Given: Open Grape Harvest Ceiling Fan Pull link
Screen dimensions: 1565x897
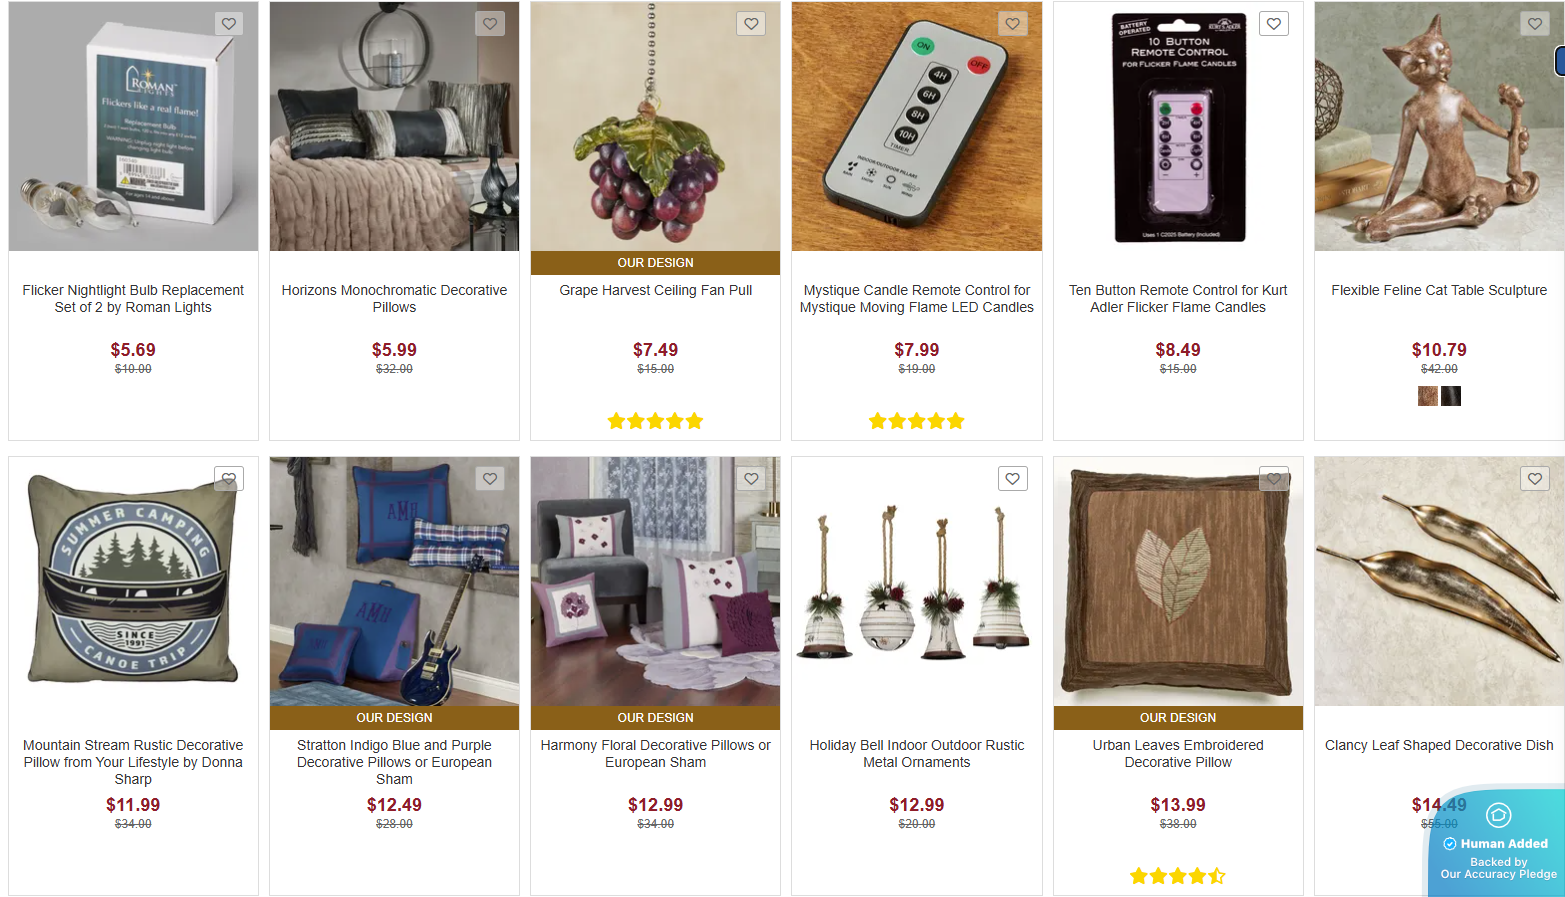Looking at the screenshot, I should (655, 290).
